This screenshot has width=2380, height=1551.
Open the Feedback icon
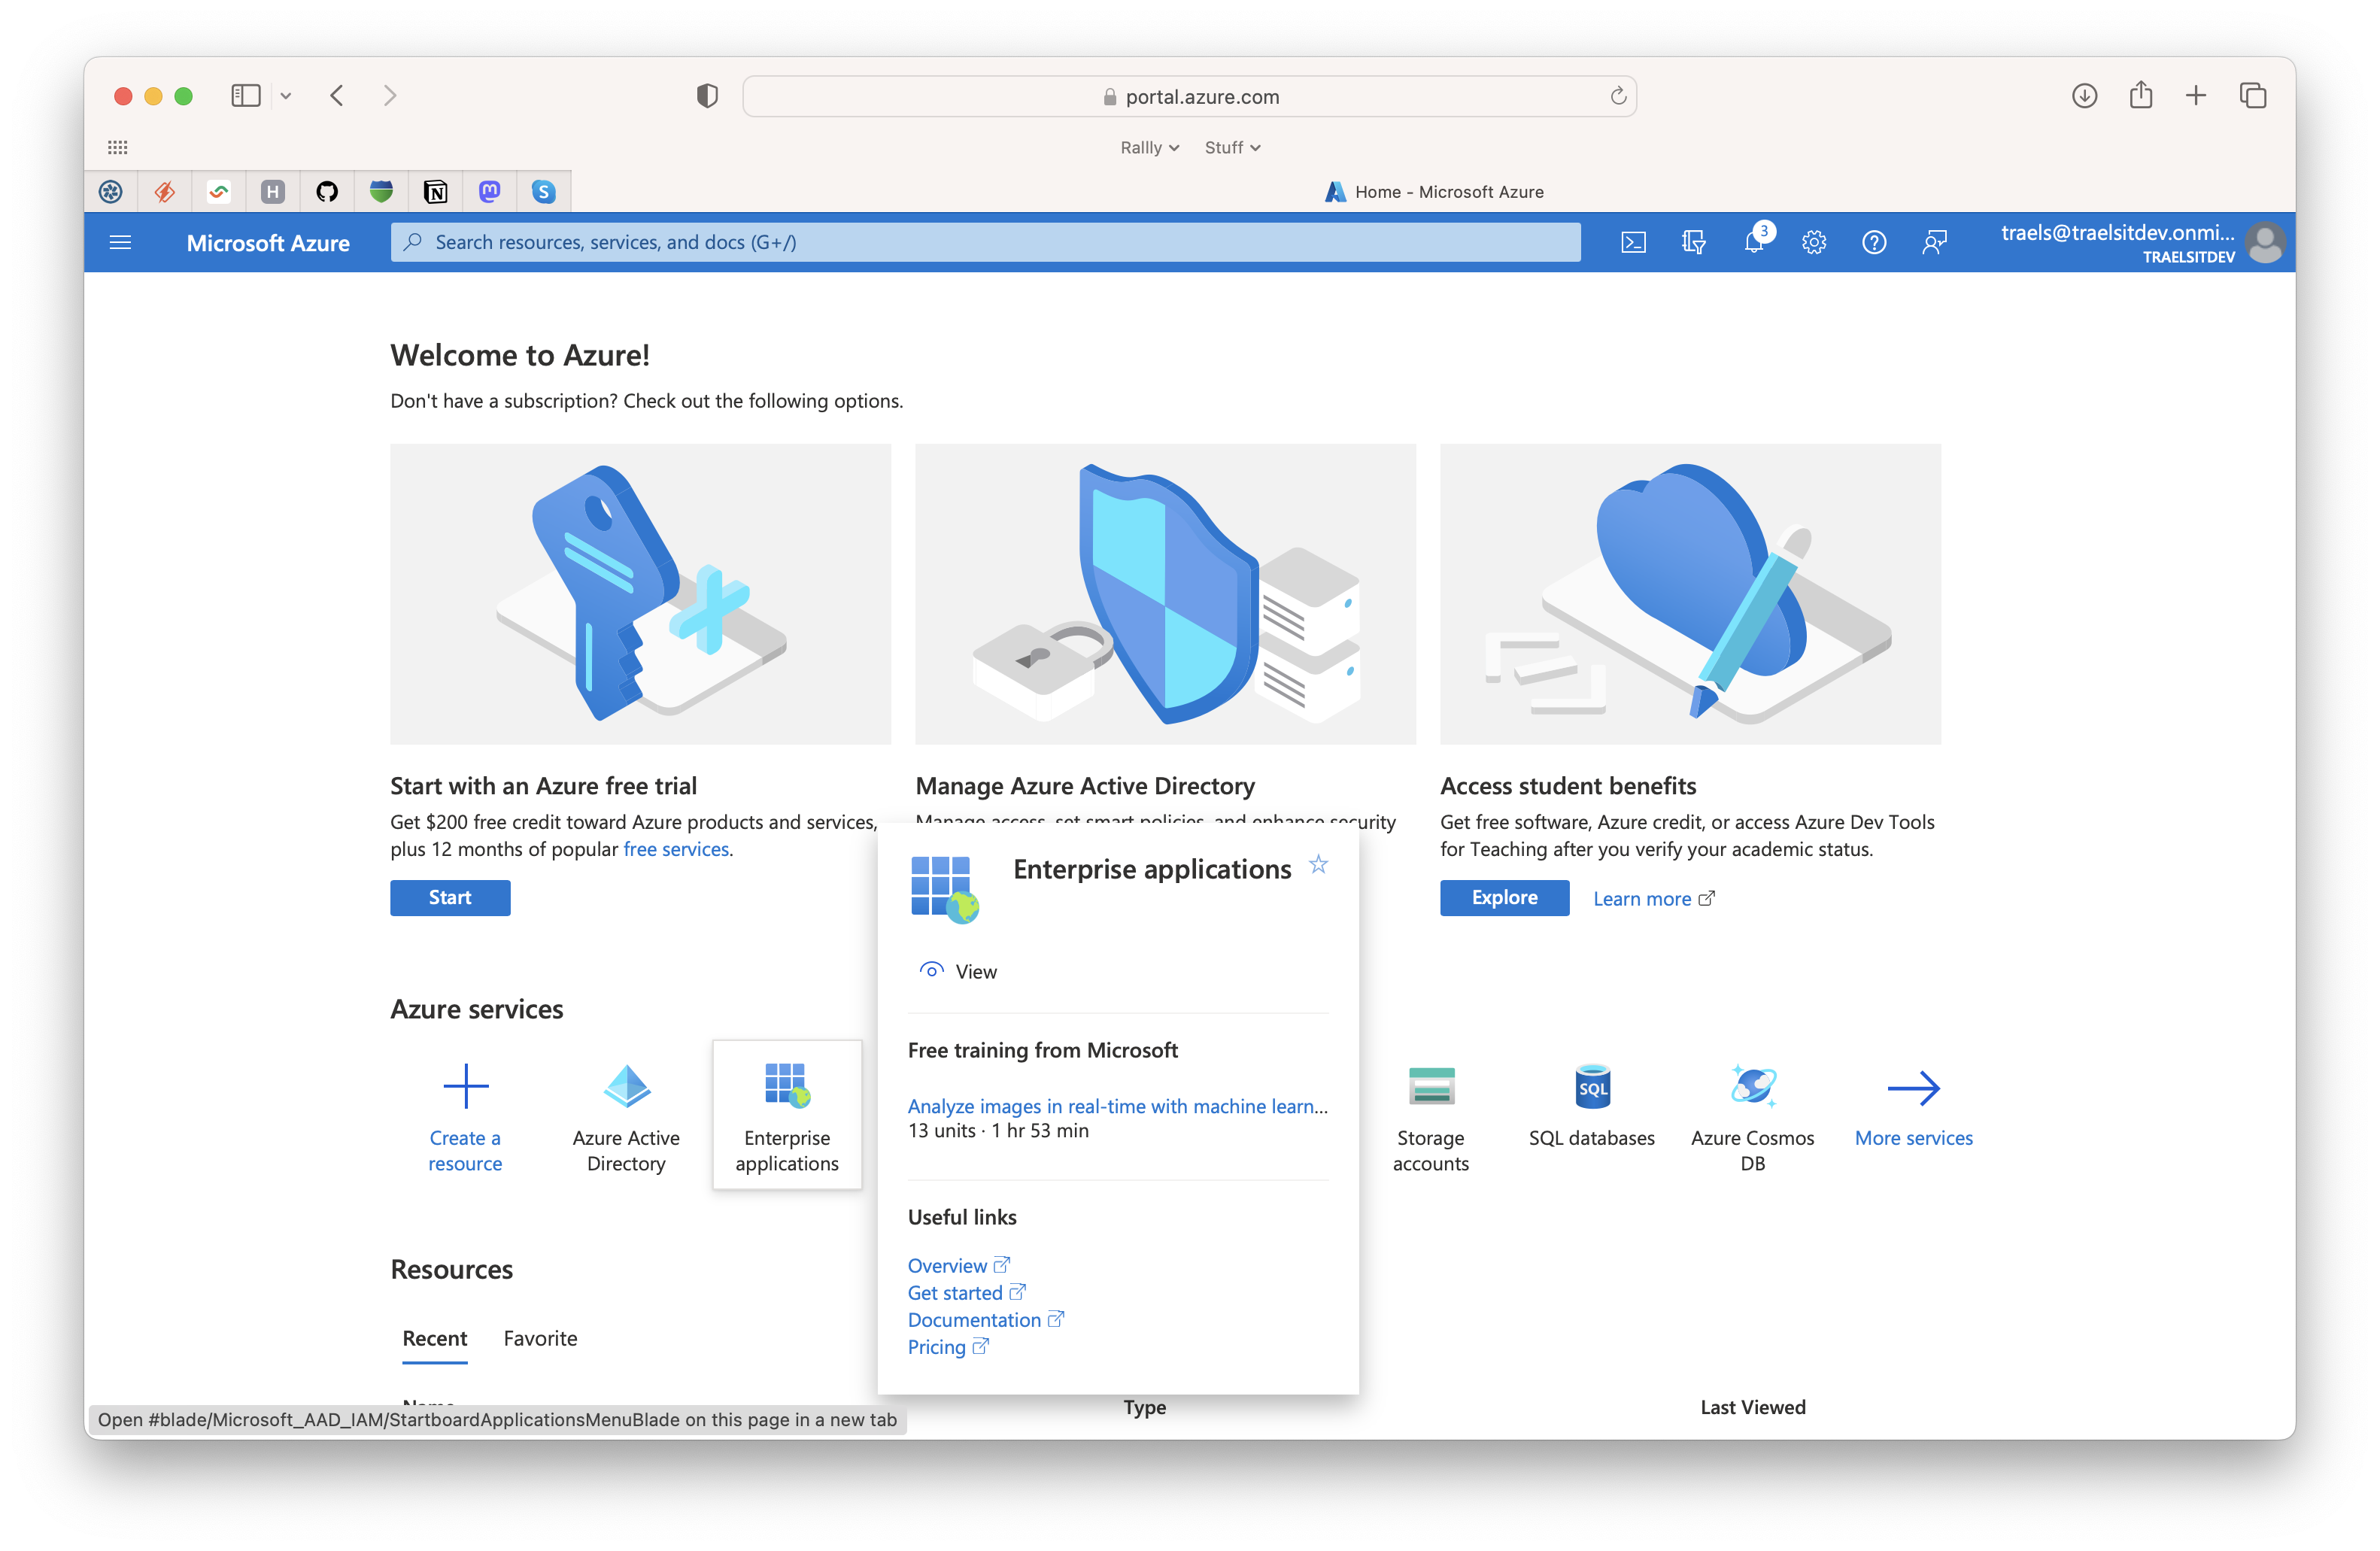[x=1934, y=242]
